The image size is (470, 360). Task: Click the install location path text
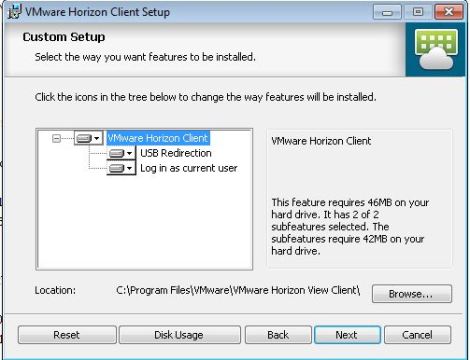[x=238, y=290]
